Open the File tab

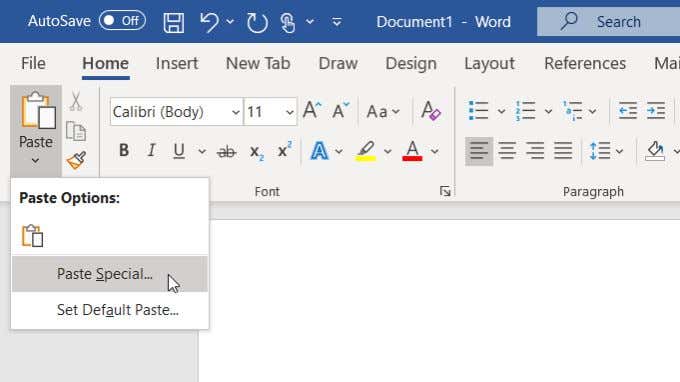point(33,63)
